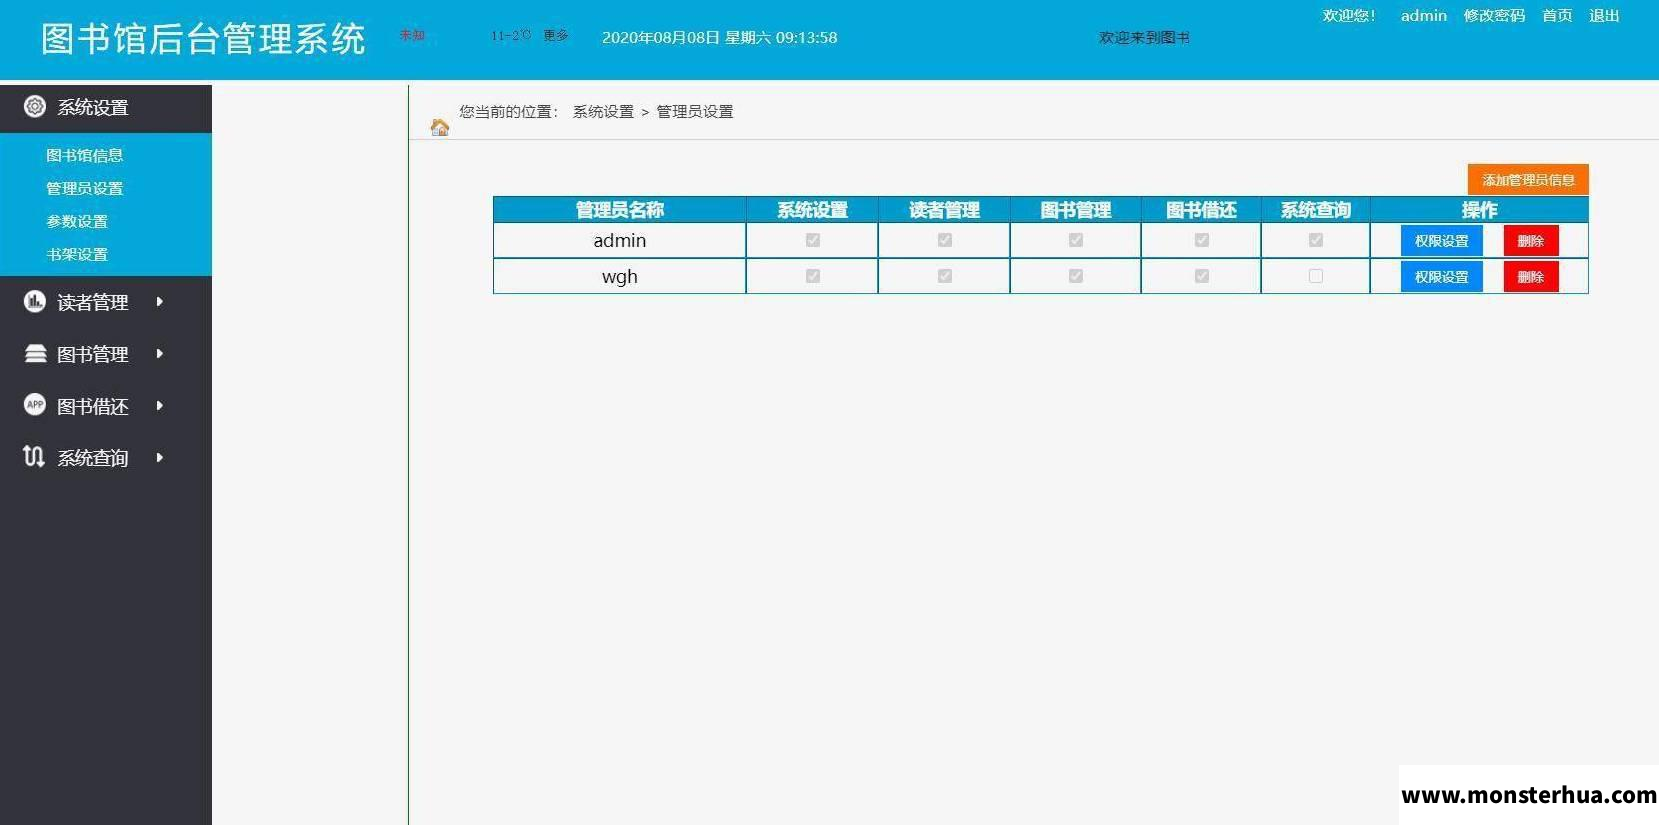Open 图书馆信息 submenu item
1659x825 pixels.
pyautogui.click(x=85, y=155)
